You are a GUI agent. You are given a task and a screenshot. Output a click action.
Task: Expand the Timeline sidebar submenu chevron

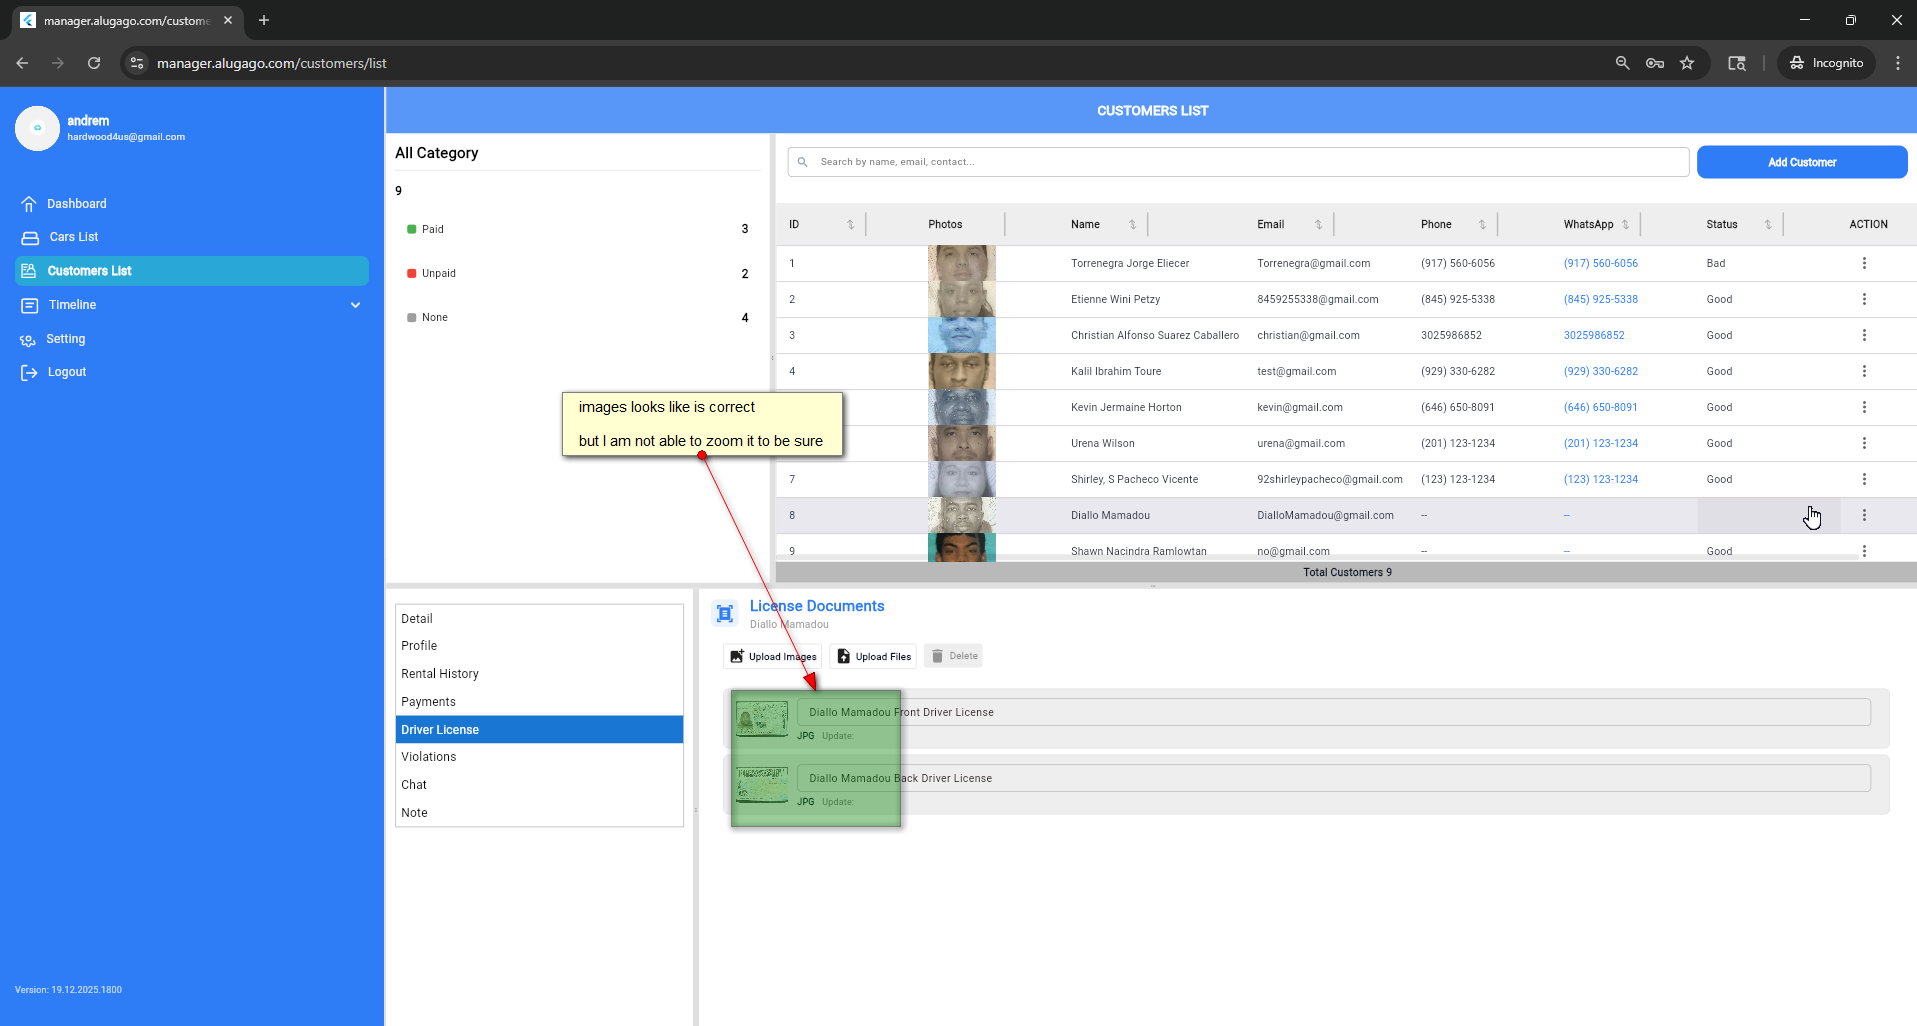pos(355,305)
